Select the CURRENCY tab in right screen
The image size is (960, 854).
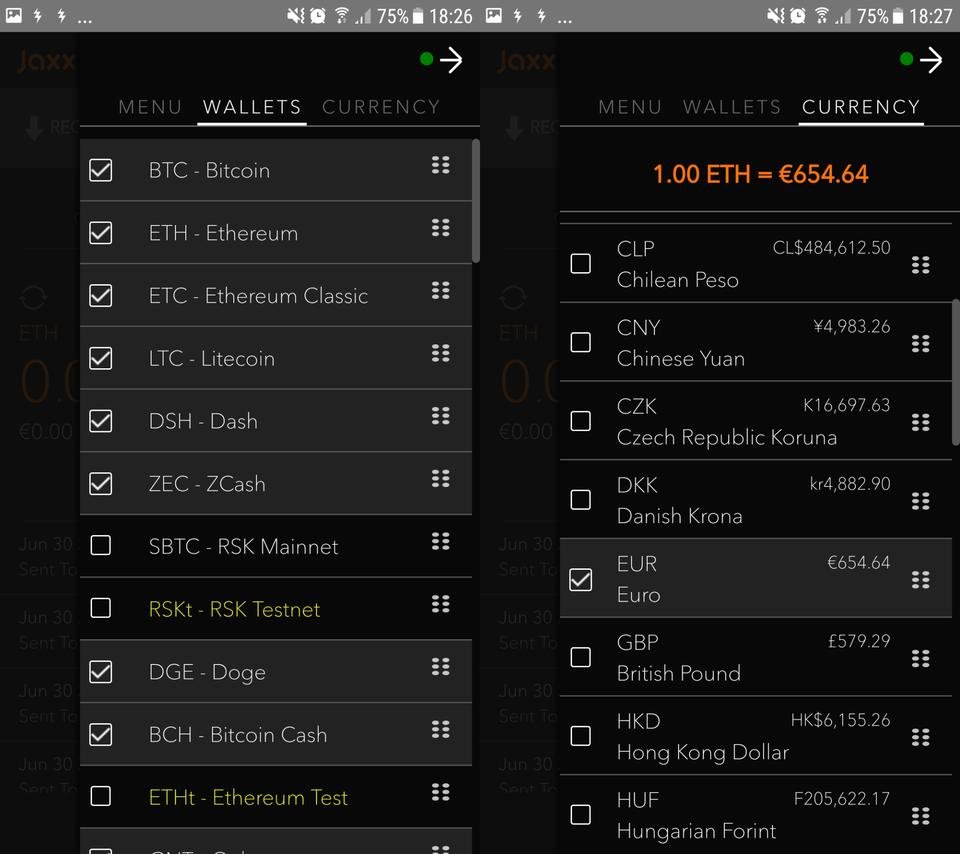(x=861, y=107)
